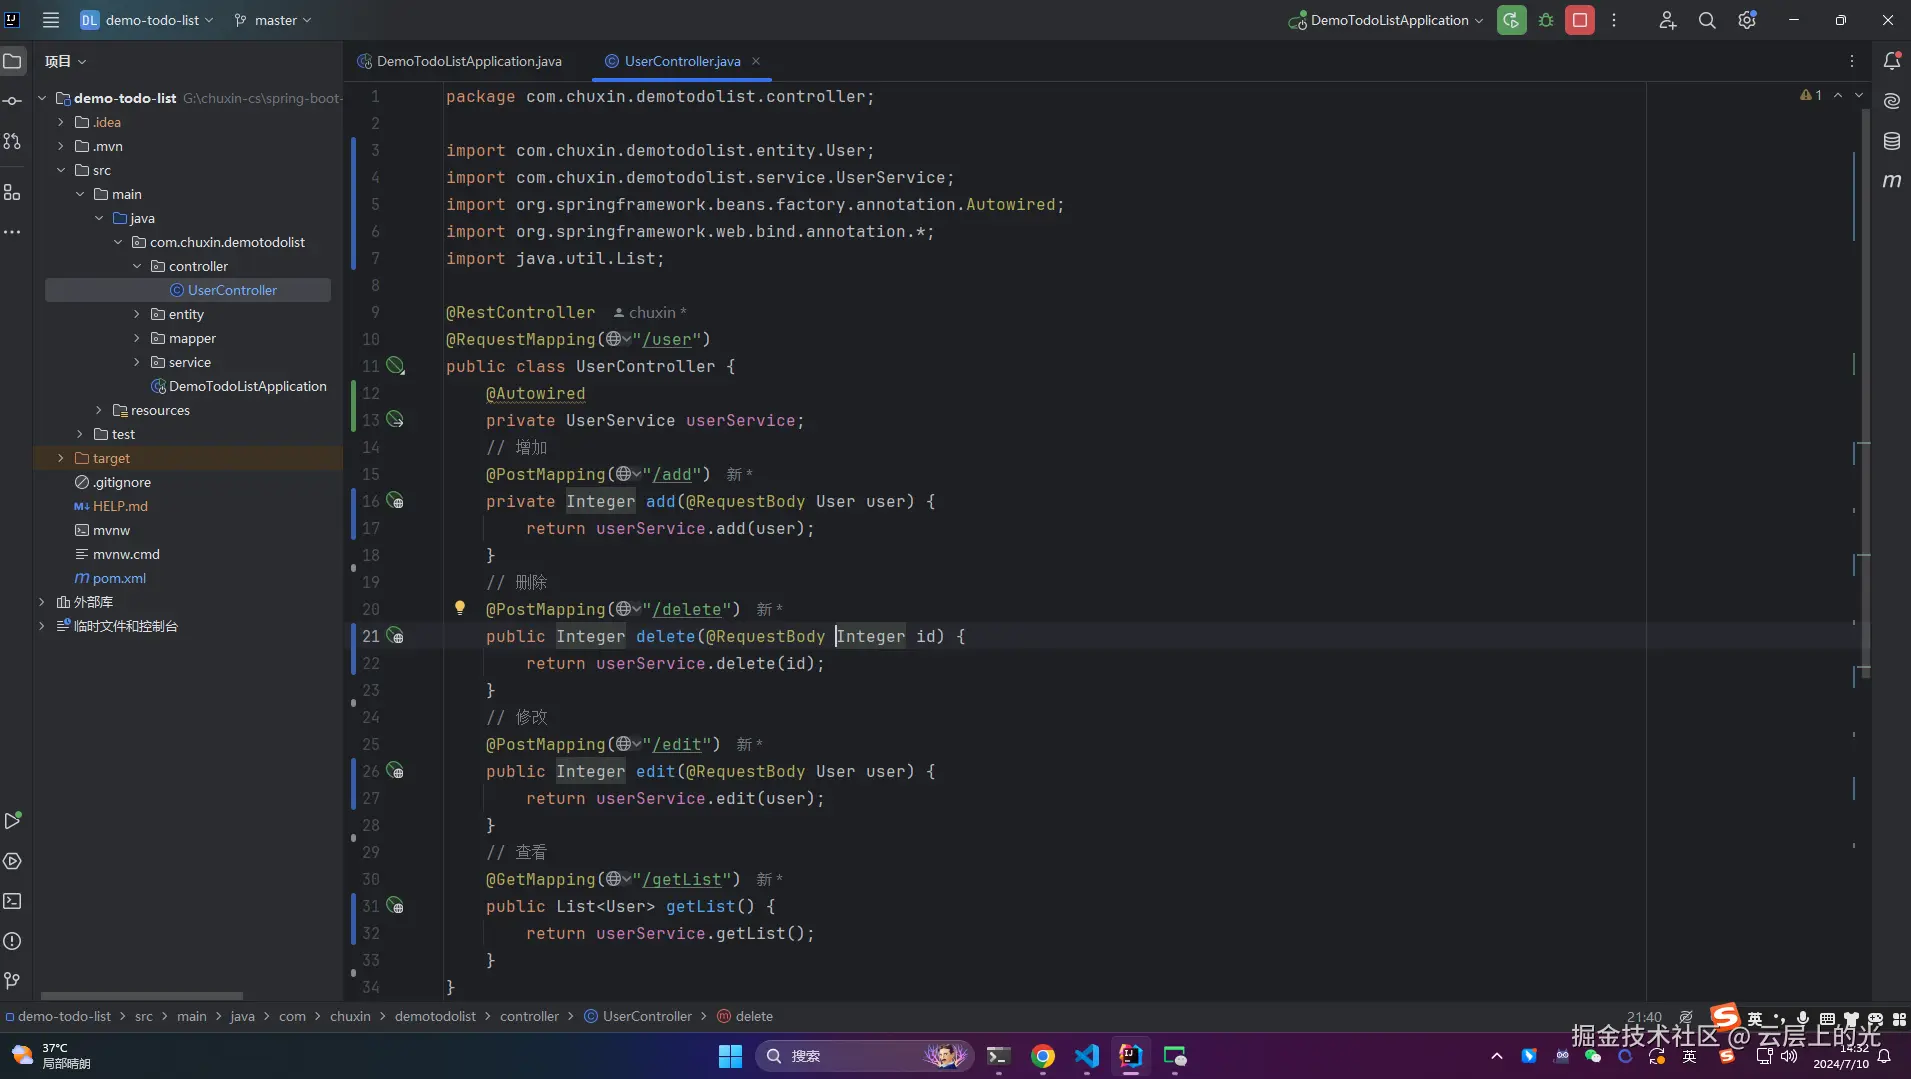Open the Database tool window

1892,141
